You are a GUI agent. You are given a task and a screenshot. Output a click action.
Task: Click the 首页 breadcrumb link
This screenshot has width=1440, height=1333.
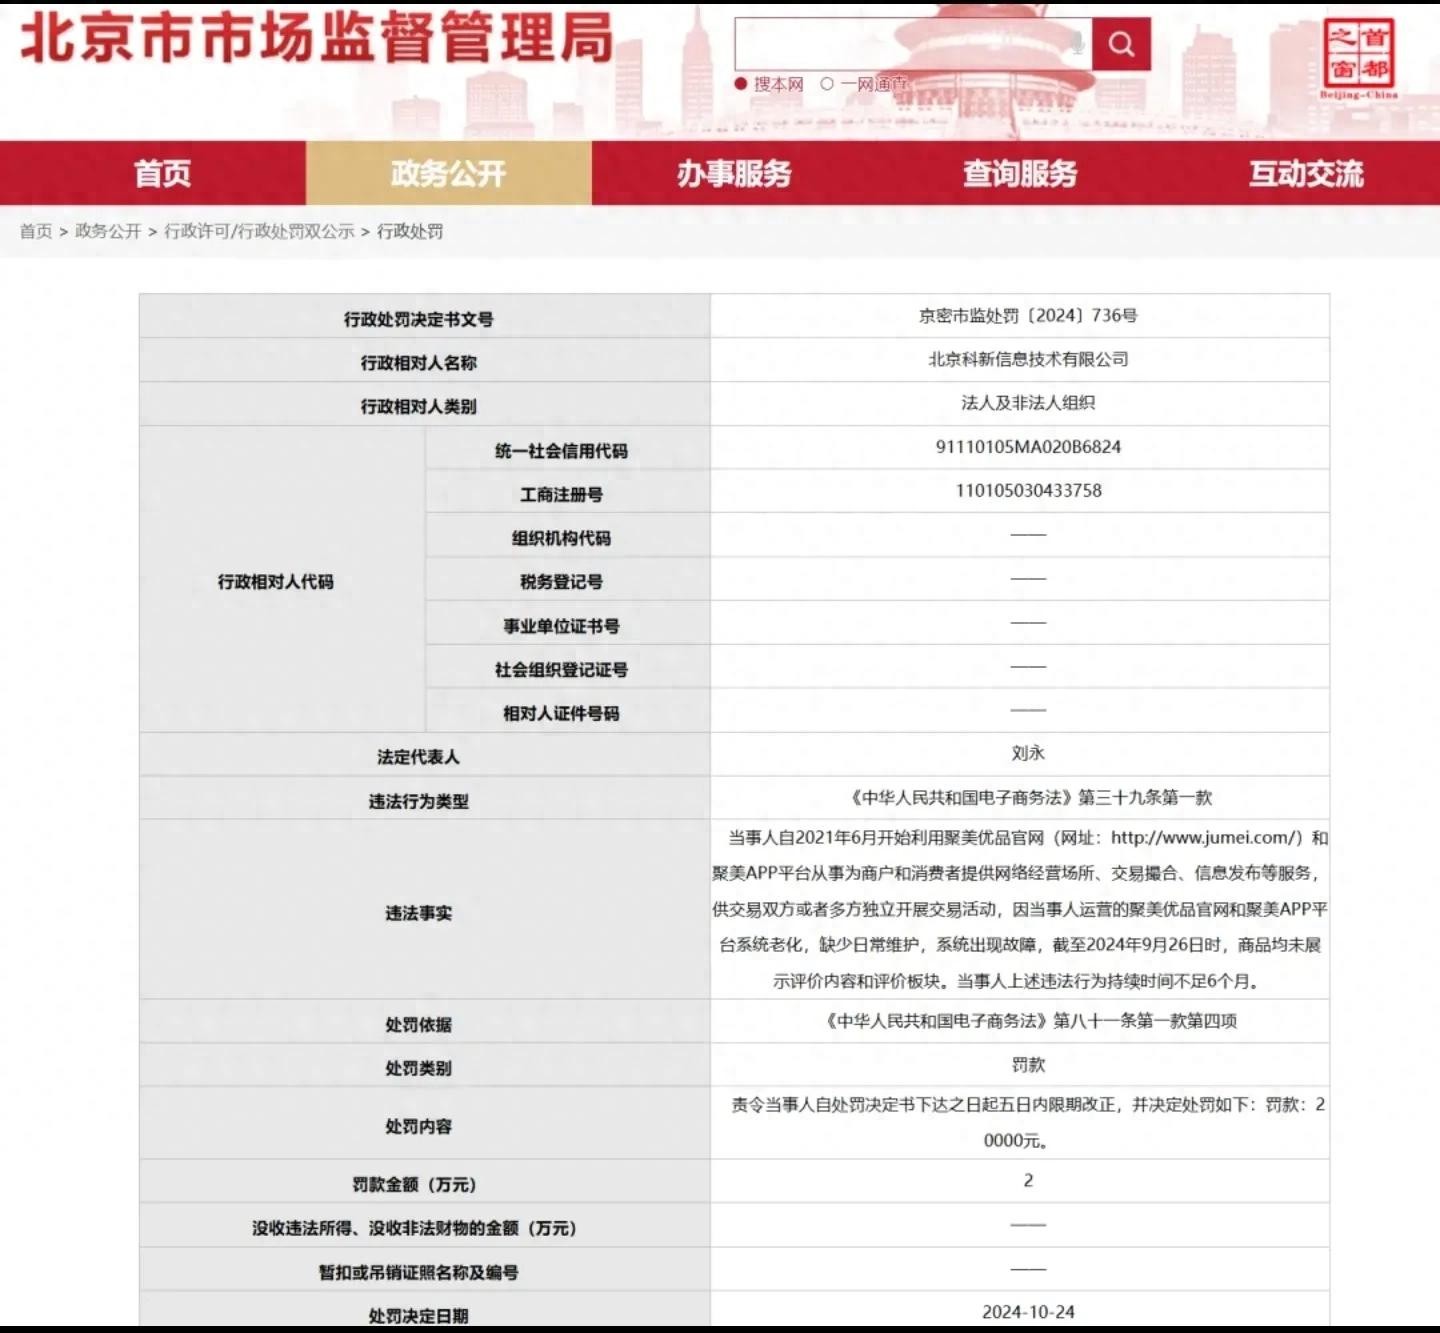click(36, 231)
